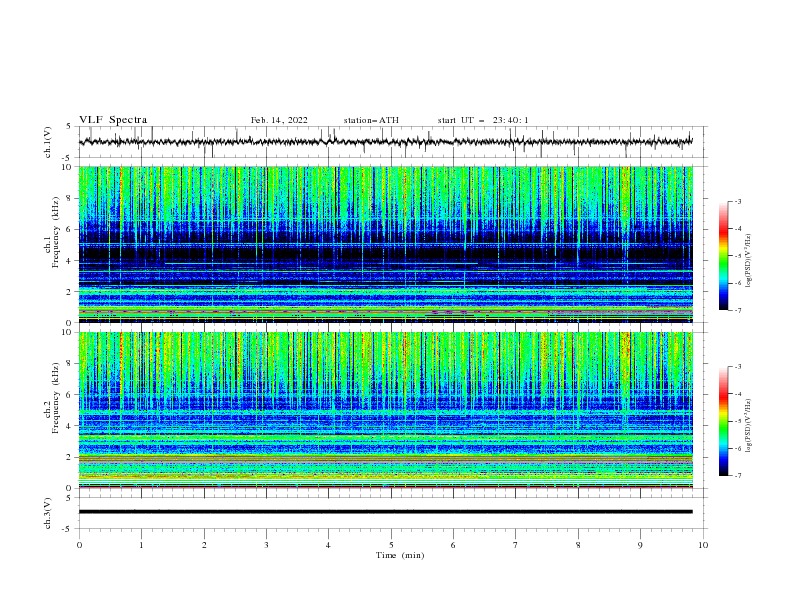The width and height of the screenshot is (792, 612).
Task: Click the log(PSD) label beside ch.2 color bar
Action: [x=748, y=426]
